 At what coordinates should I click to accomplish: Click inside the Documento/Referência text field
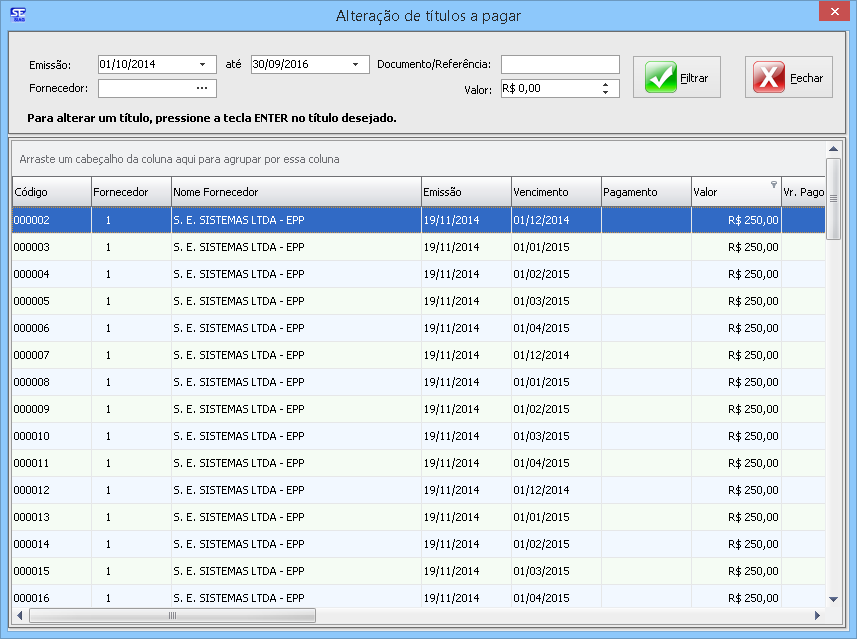[x=560, y=64]
